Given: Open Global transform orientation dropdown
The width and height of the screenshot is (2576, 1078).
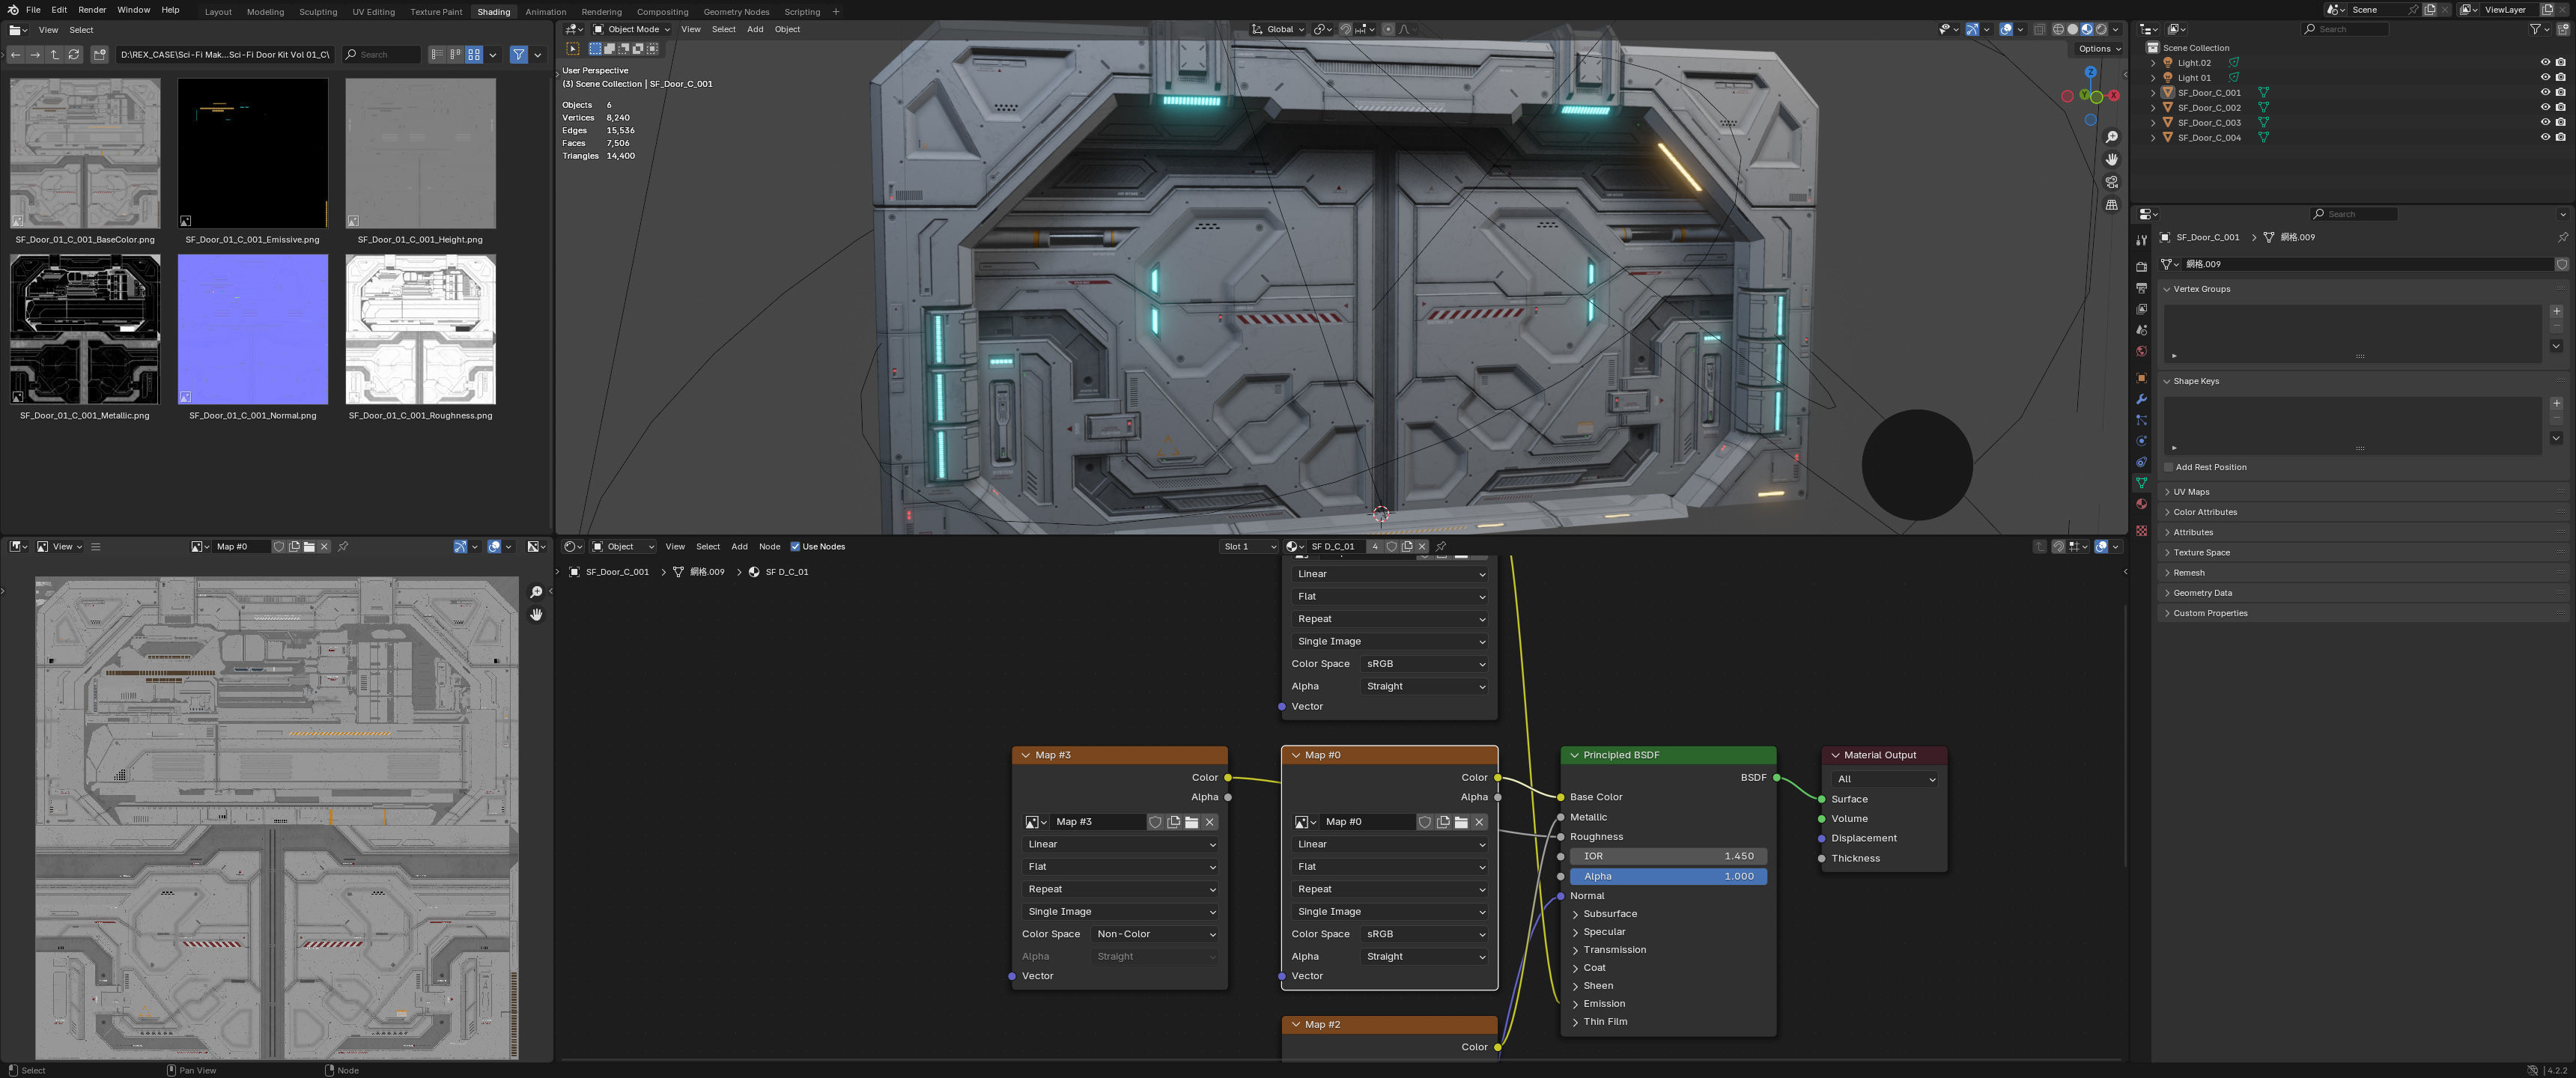Looking at the screenshot, I should tap(1277, 29).
